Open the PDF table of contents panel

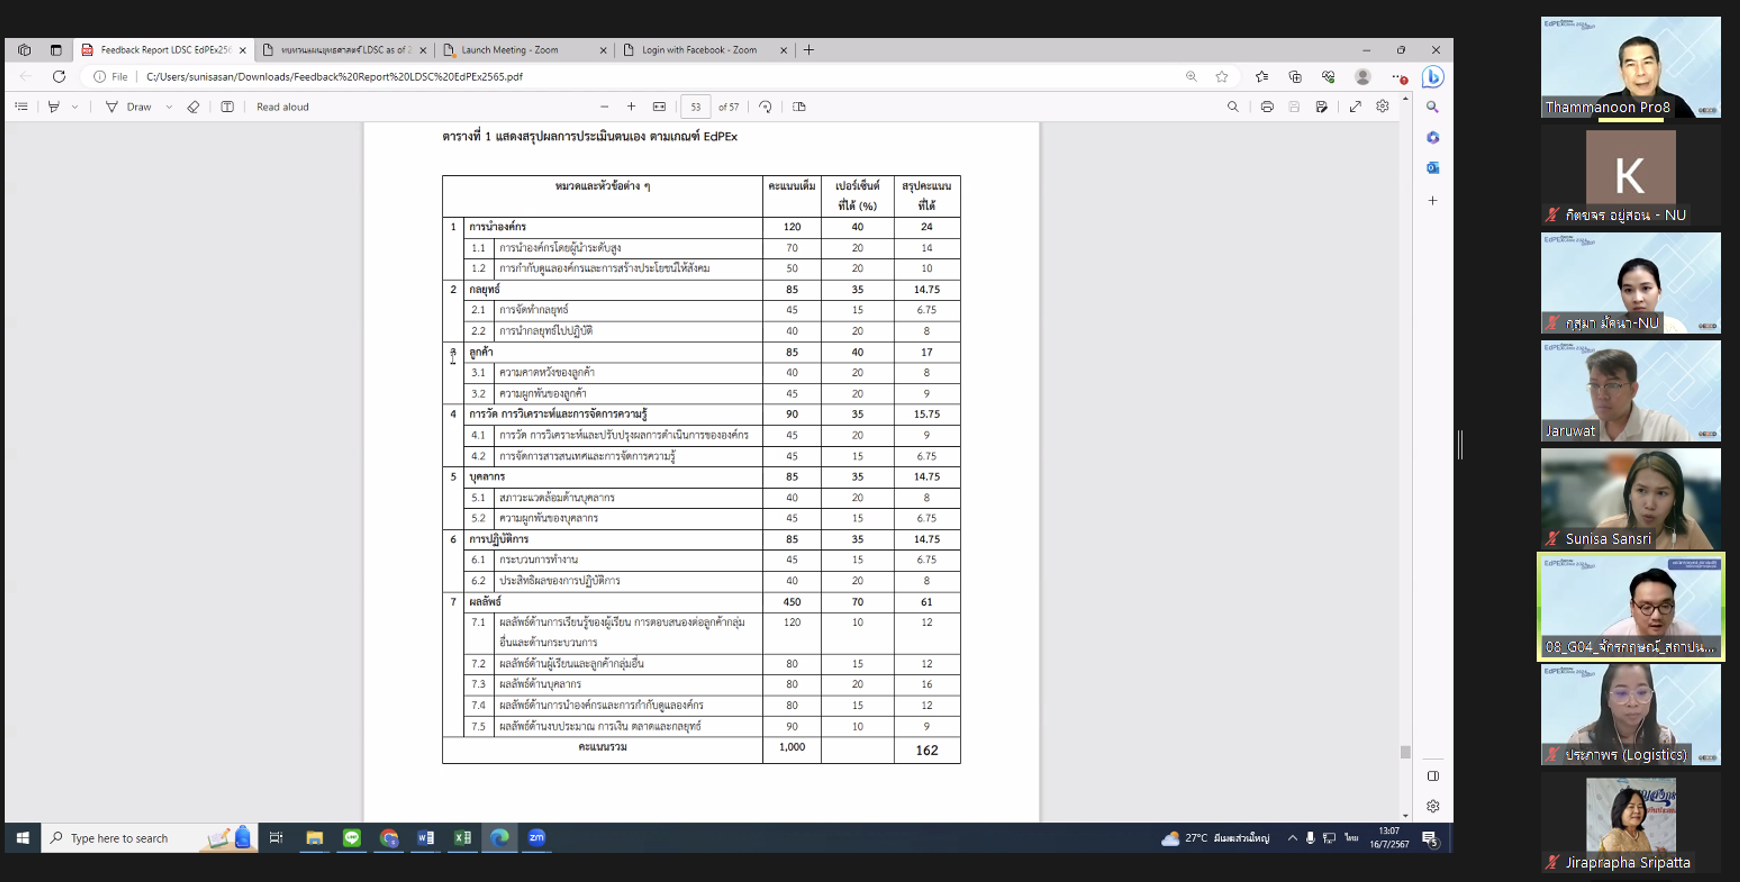coord(21,107)
